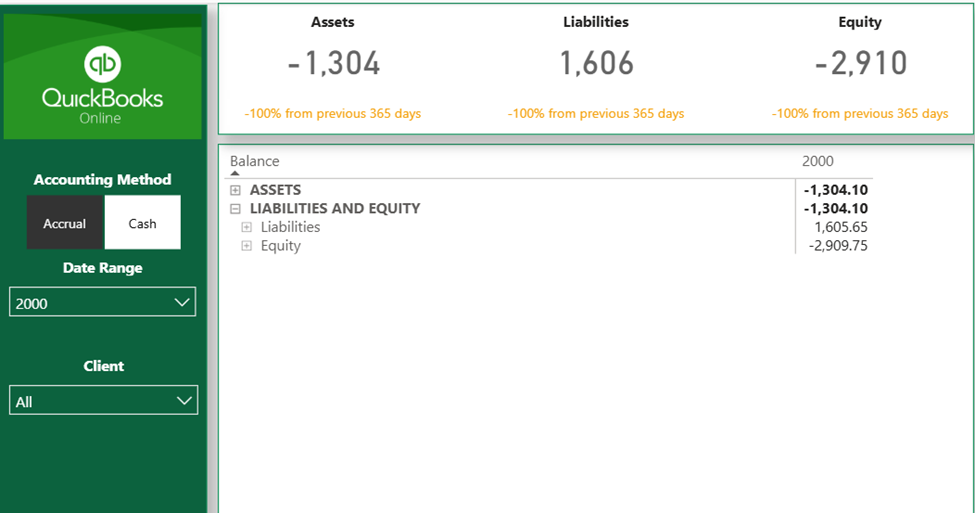Screen dimensions: 975x513
Task: Open the Client dropdown
Action: coord(103,401)
